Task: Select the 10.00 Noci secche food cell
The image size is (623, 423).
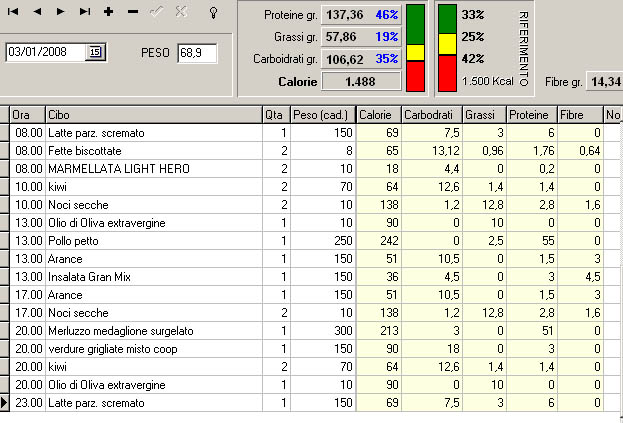Action: point(154,205)
